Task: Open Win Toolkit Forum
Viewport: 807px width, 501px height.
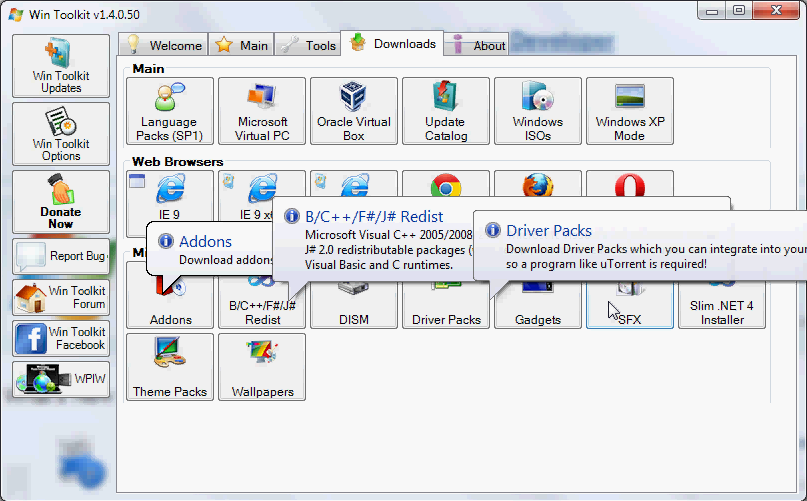Action: pyautogui.click(x=61, y=298)
